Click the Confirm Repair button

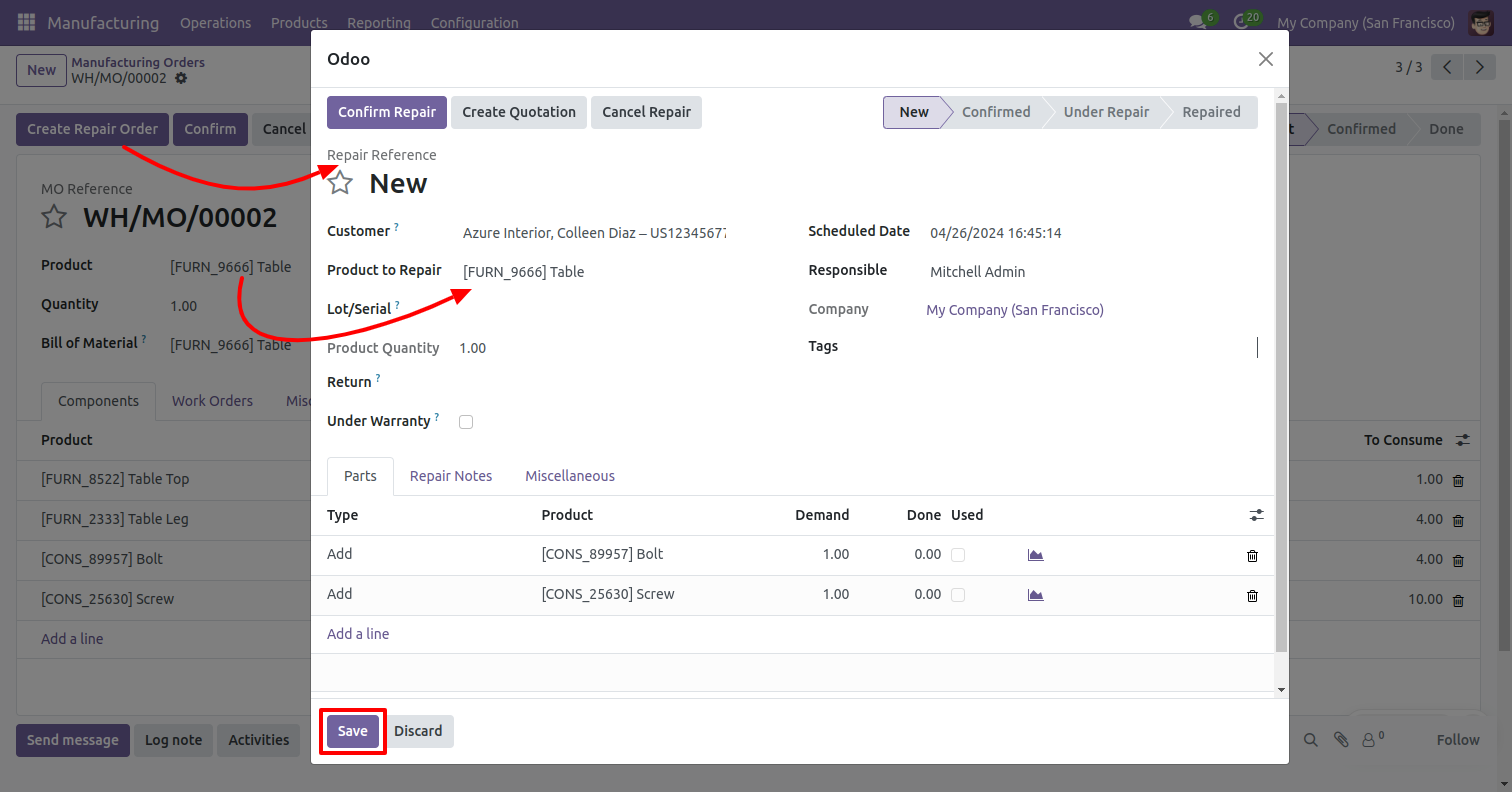coord(387,112)
